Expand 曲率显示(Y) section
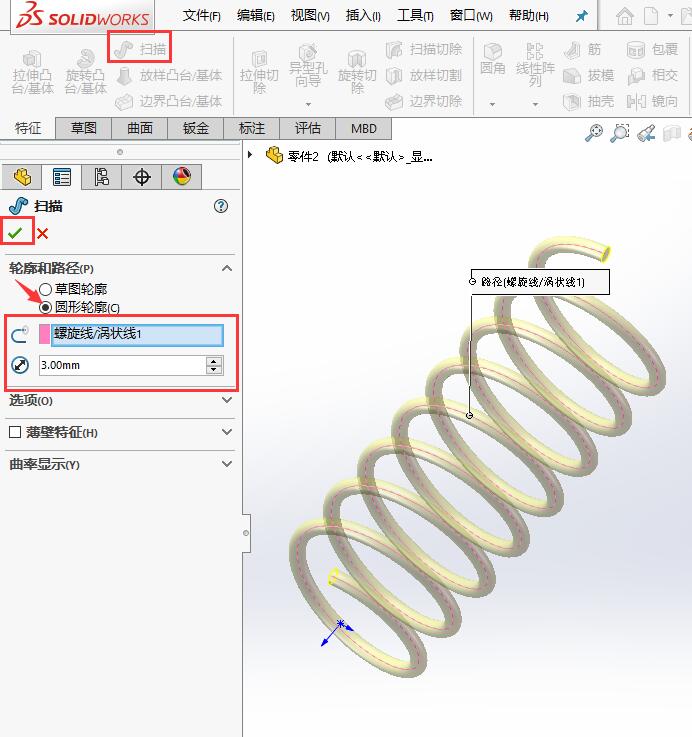692x737 pixels. coord(227,464)
